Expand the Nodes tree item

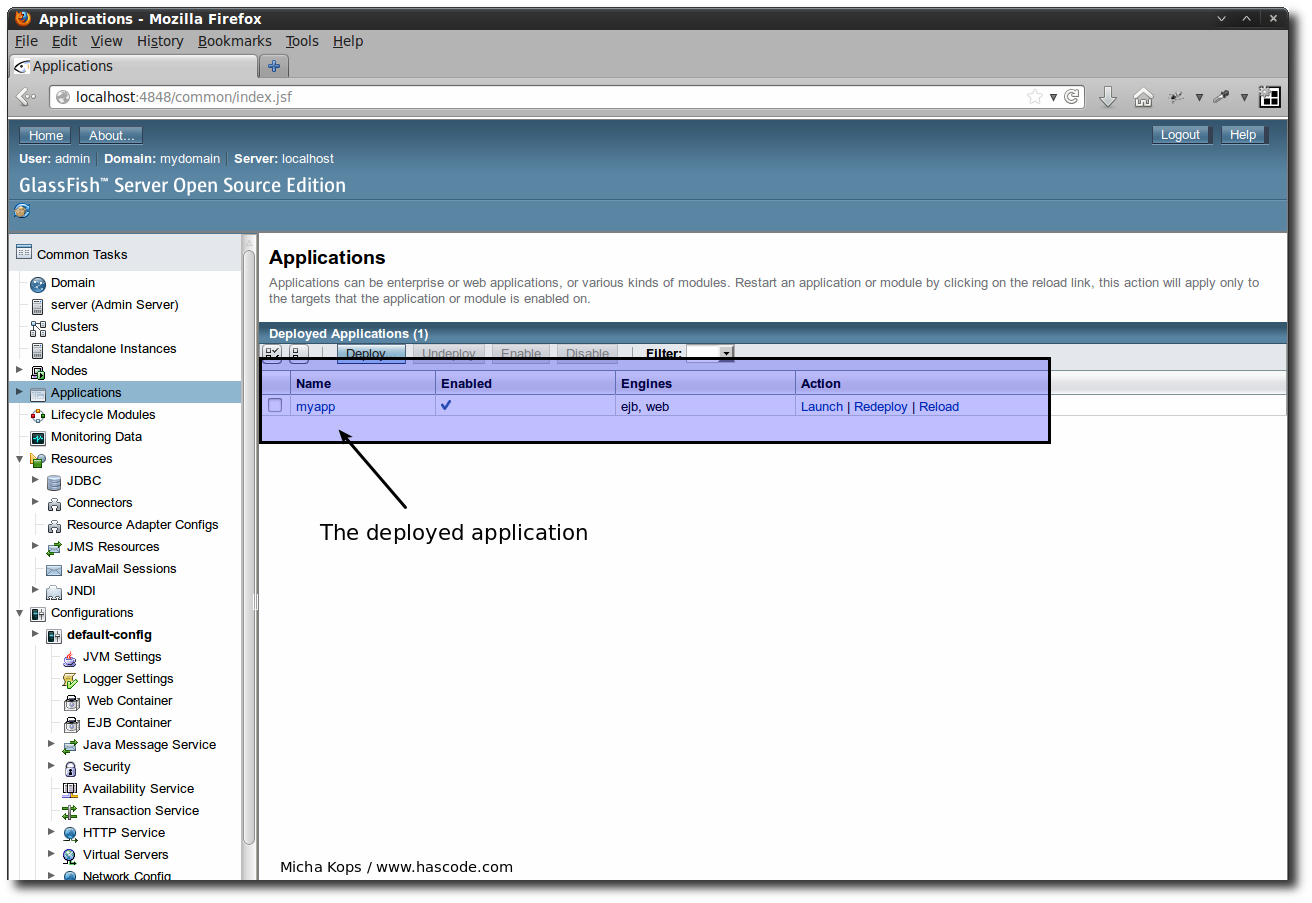point(17,370)
